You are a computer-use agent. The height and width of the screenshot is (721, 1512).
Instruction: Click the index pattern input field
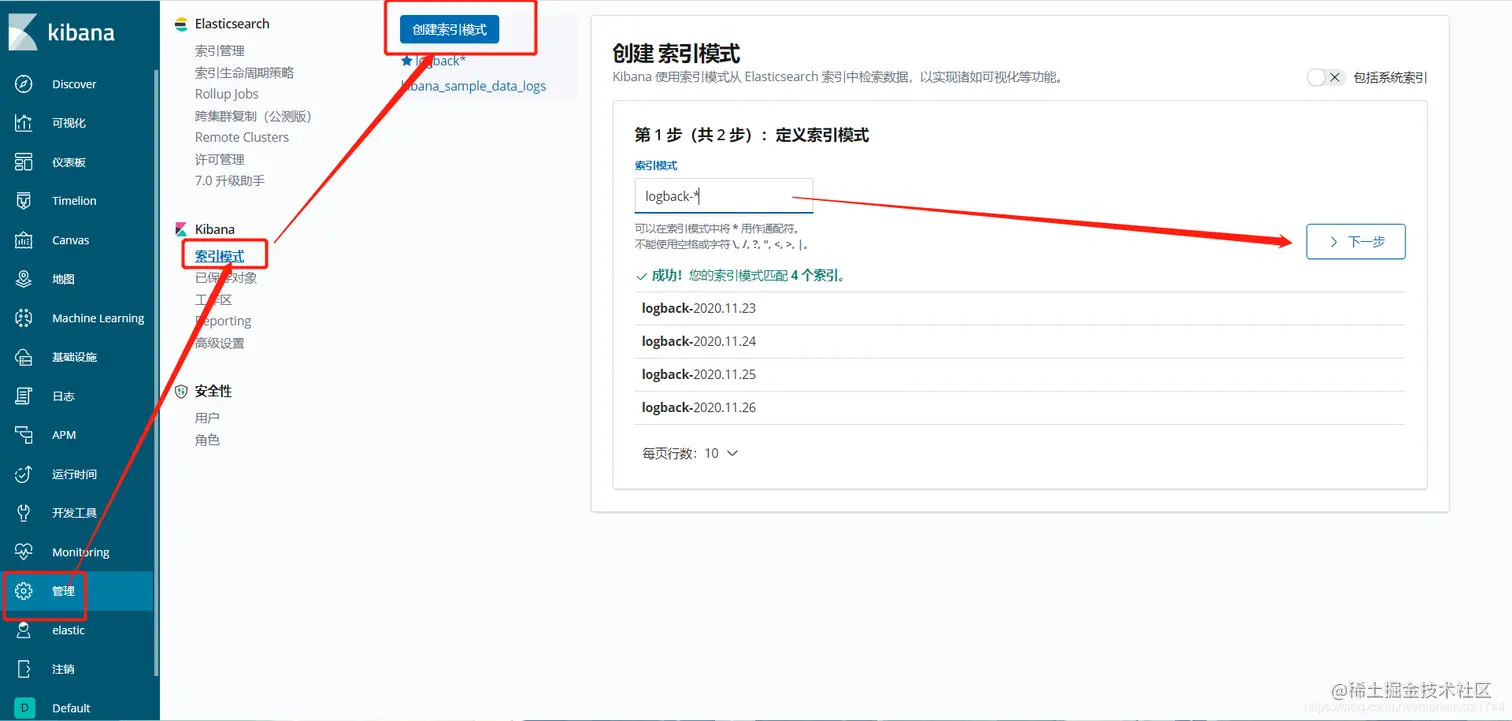click(724, 196)
